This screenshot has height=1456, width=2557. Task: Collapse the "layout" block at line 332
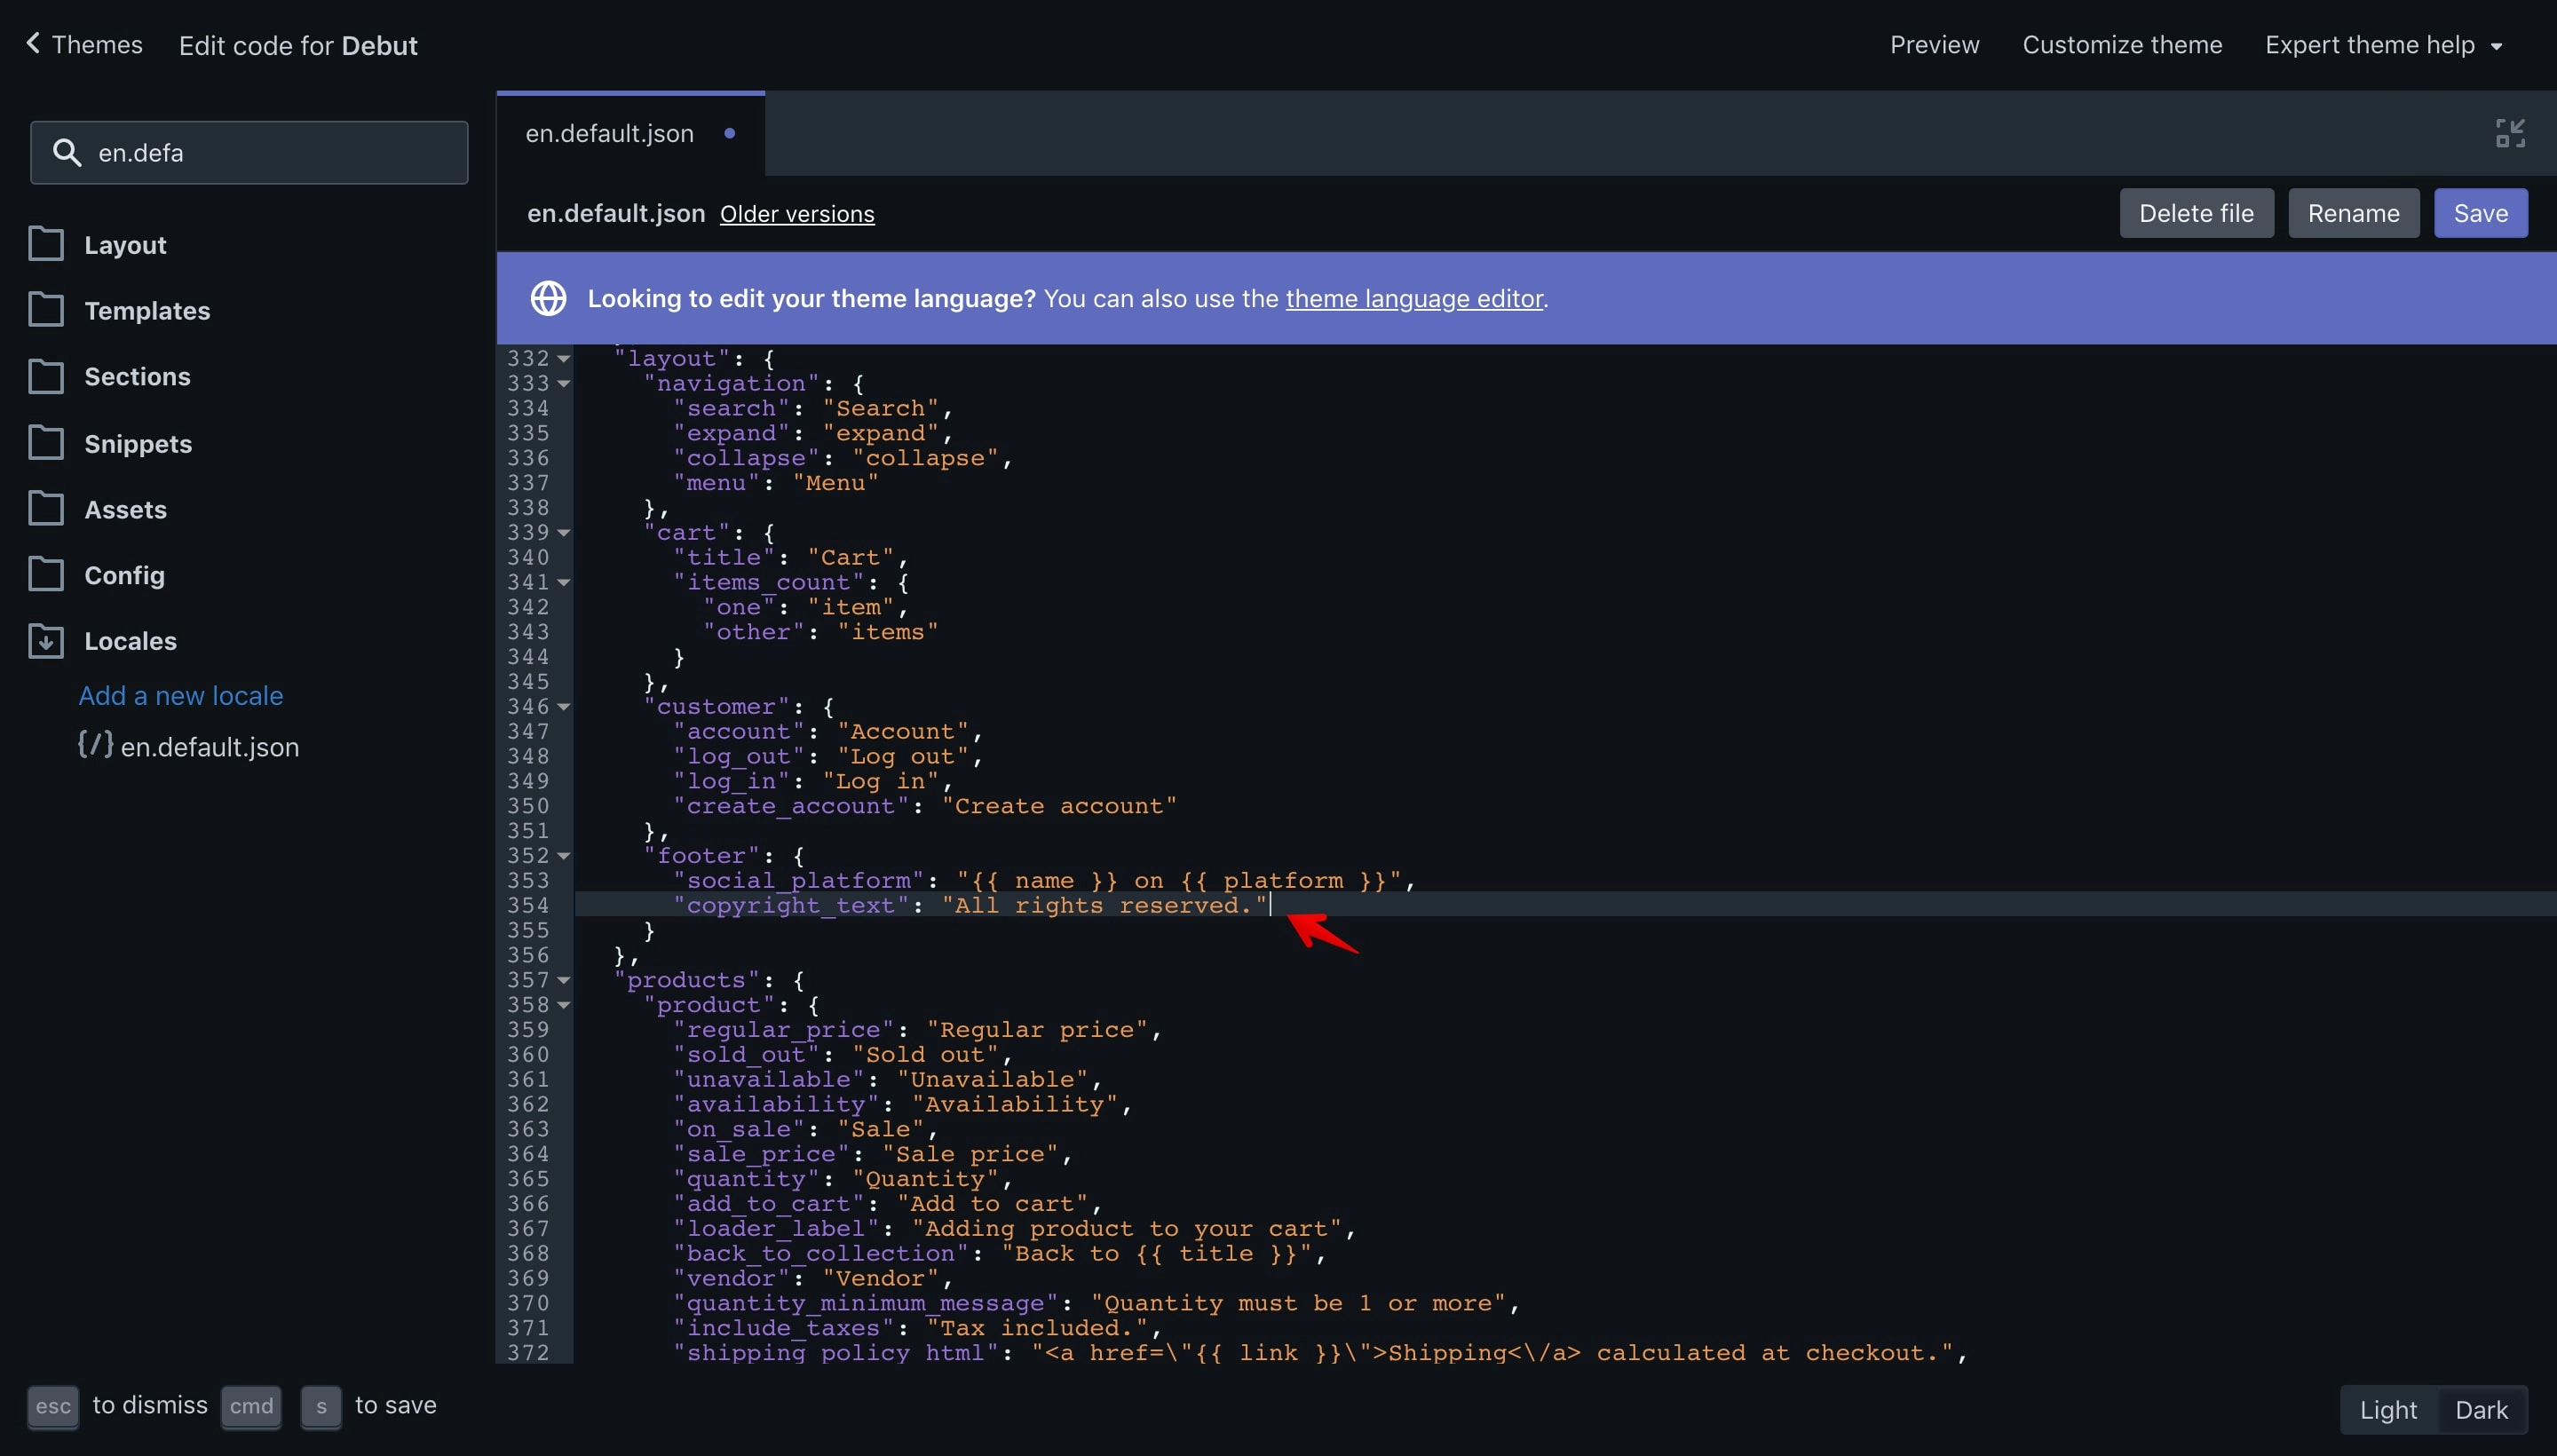(x=564, y=359)
